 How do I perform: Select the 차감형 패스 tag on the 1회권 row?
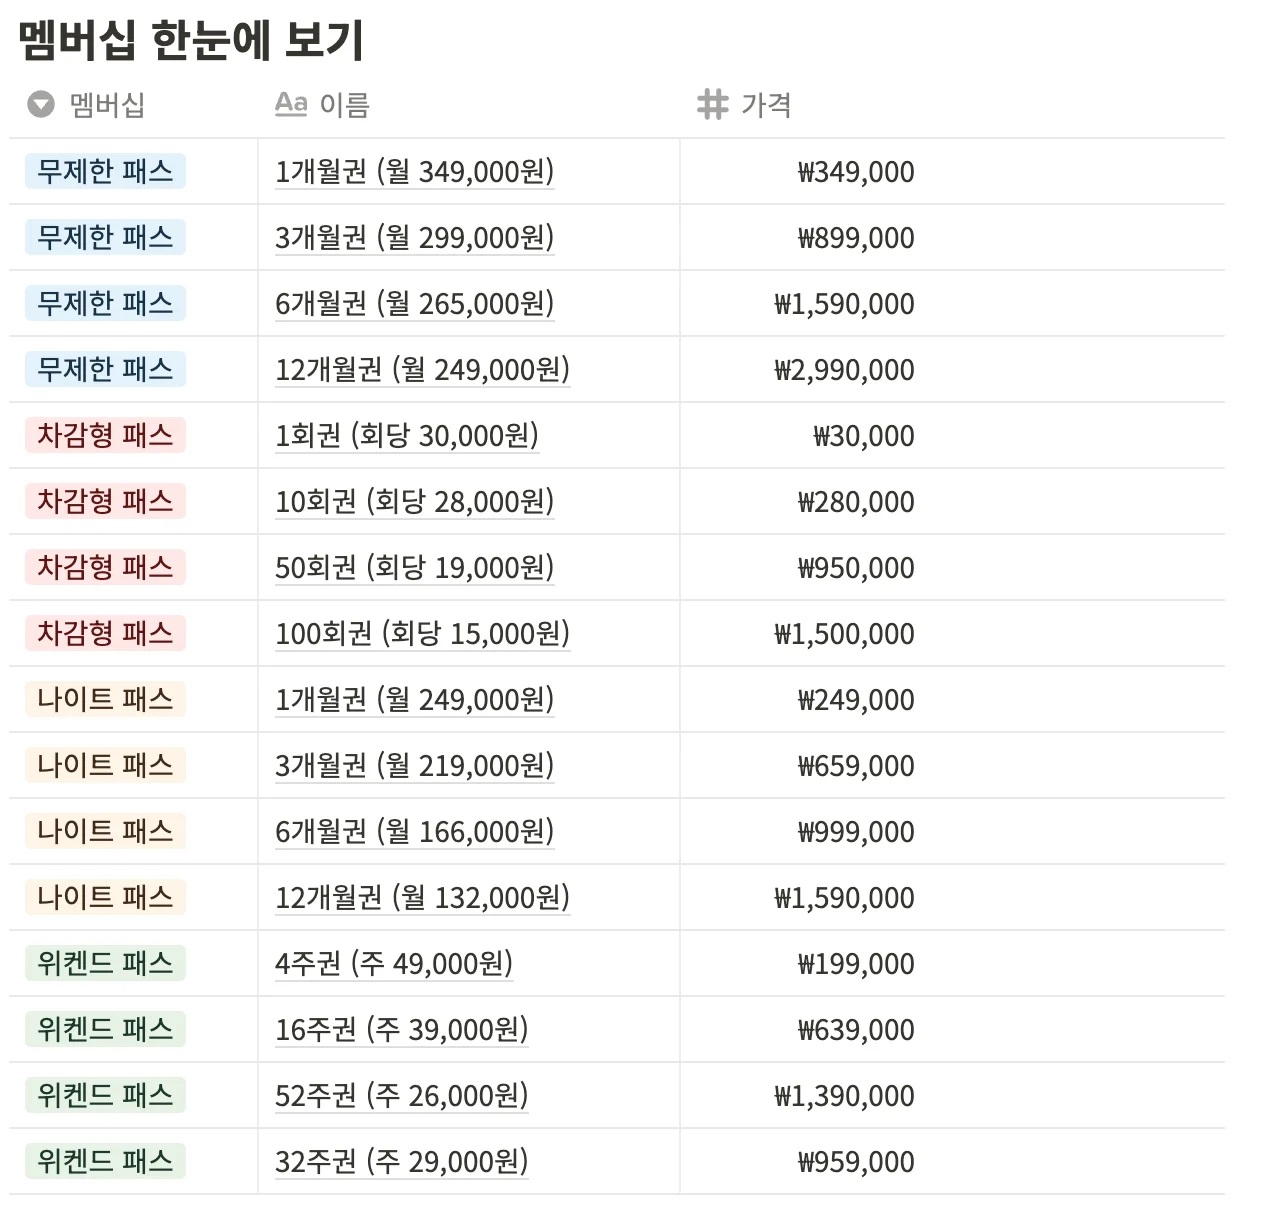pyautogui.click(x=104, y=435)
